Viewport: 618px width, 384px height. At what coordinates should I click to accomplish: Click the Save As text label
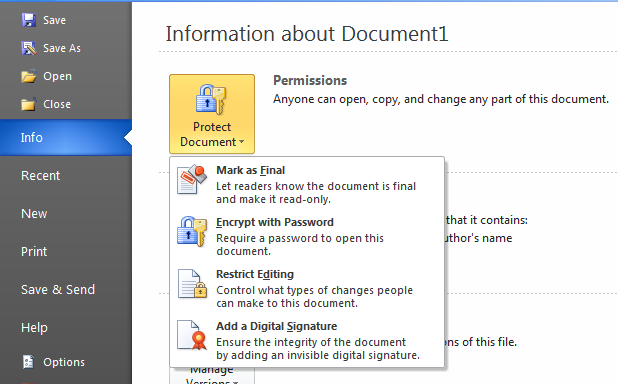[62, 48]
